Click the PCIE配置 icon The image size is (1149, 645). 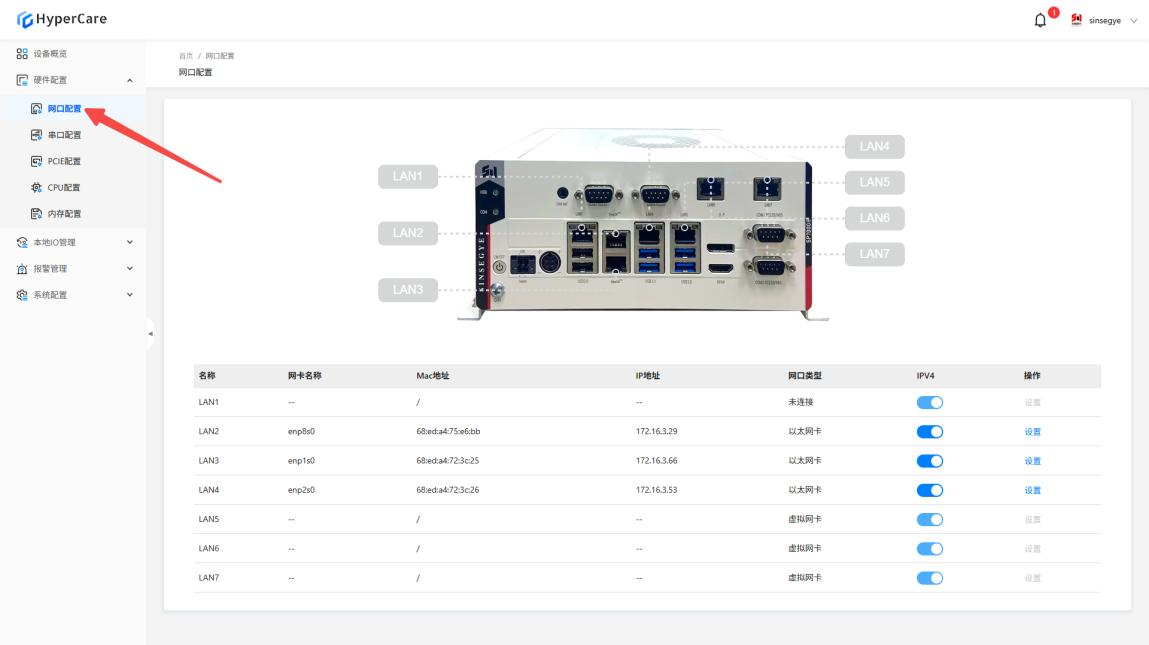pyautogui.click(x=37, y=161)
